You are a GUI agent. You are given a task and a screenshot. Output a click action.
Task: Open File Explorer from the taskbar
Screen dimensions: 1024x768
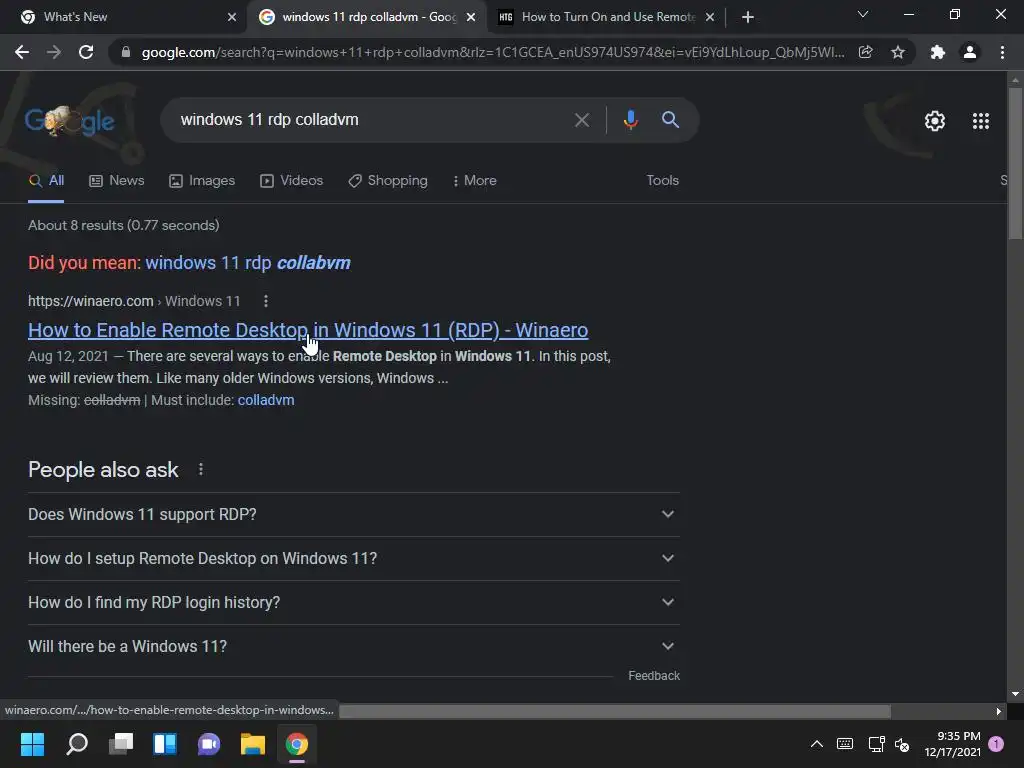[253, 744]
